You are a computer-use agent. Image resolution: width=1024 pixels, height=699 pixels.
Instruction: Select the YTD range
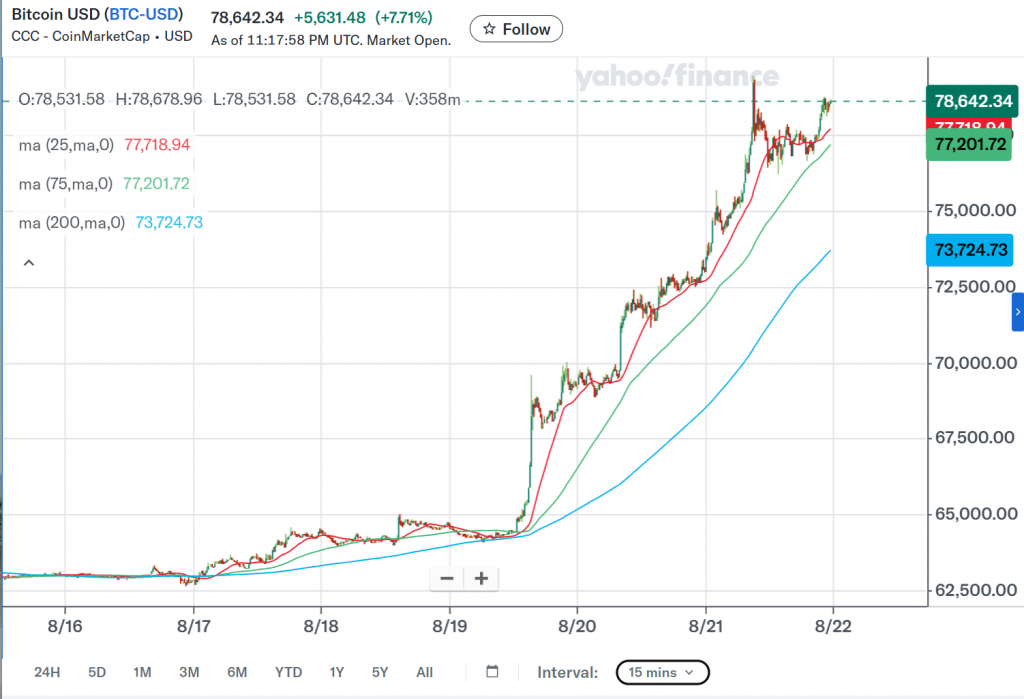click(288, 672)
